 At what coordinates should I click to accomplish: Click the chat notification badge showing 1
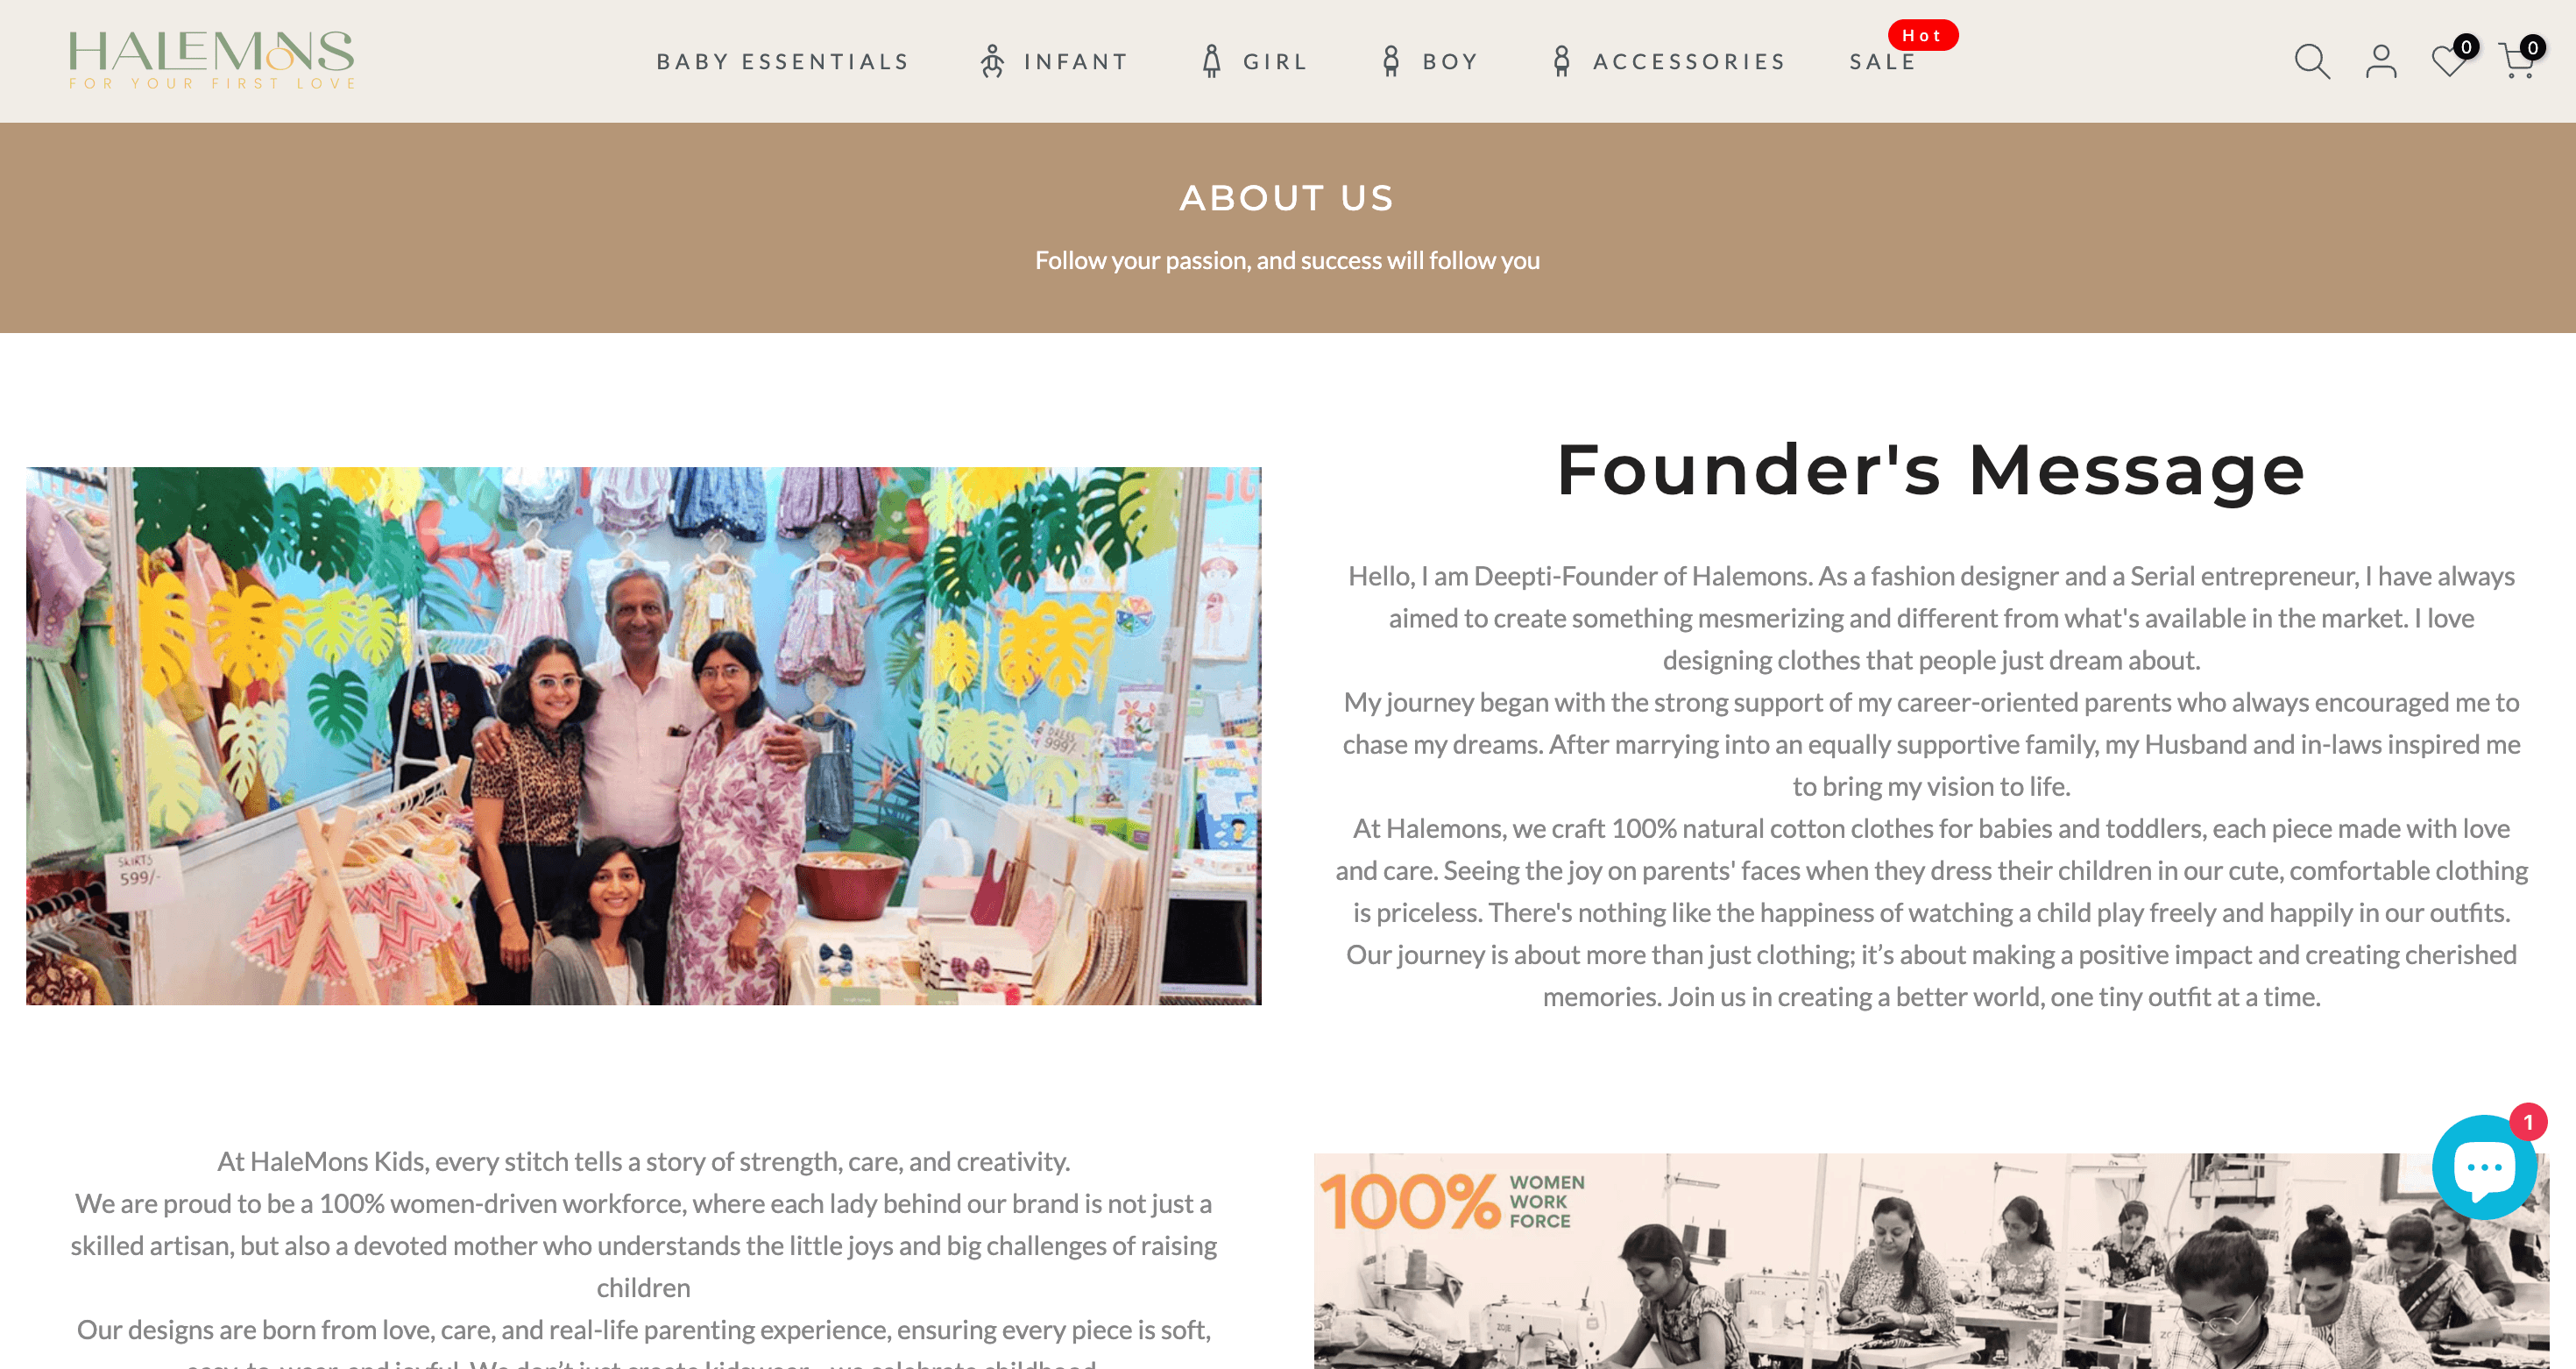click(x=2527, y=1122)
